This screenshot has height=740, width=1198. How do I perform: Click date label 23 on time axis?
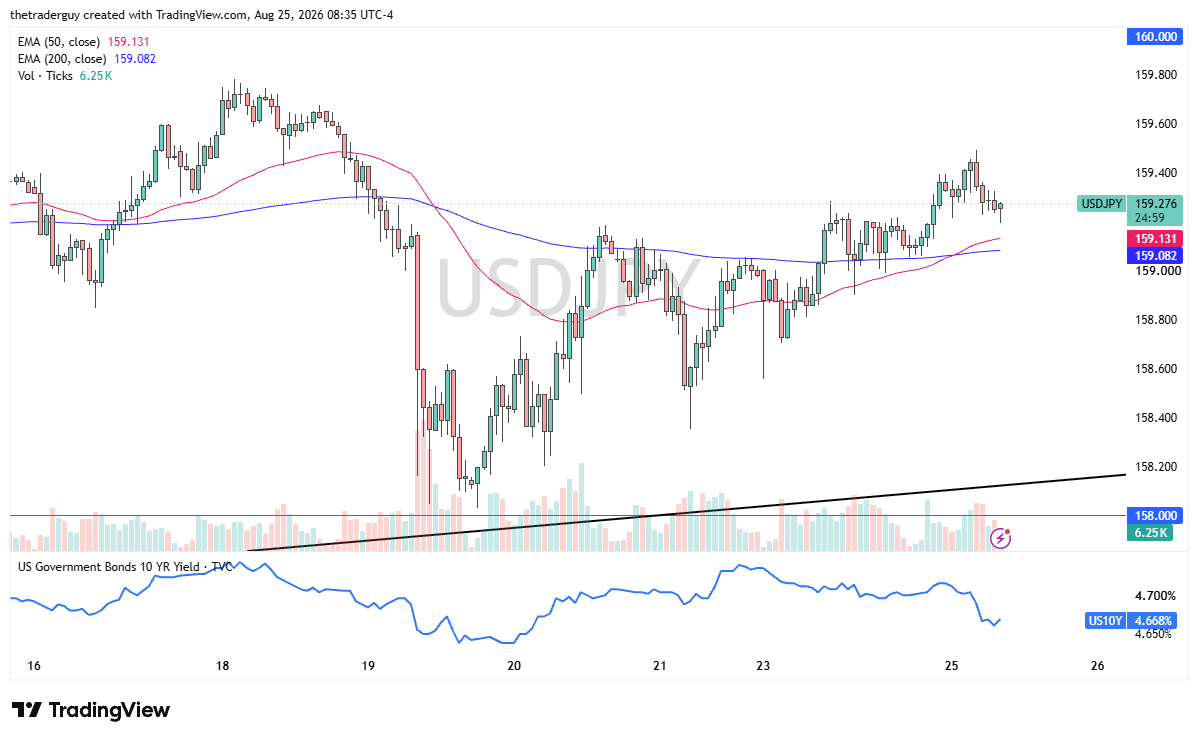(763, 666)
